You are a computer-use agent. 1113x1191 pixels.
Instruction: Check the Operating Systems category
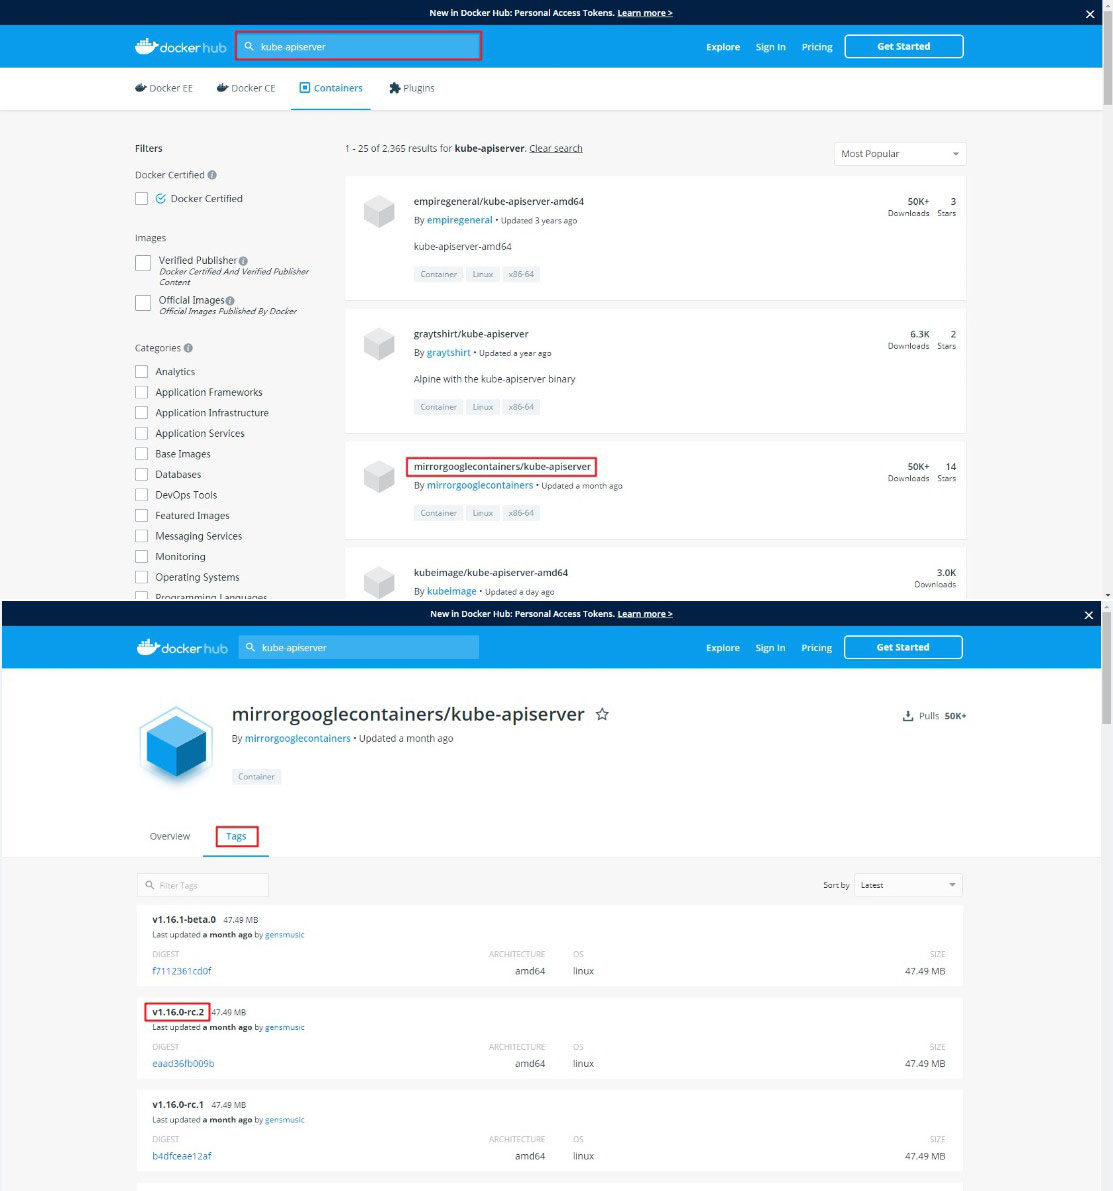[141, 577]
